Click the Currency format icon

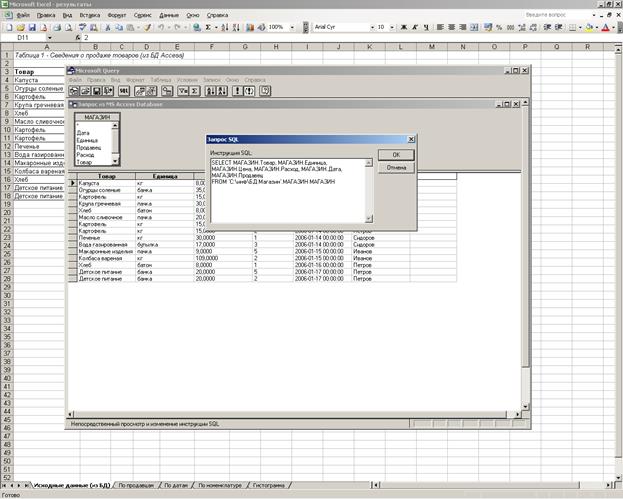(488, 27)
